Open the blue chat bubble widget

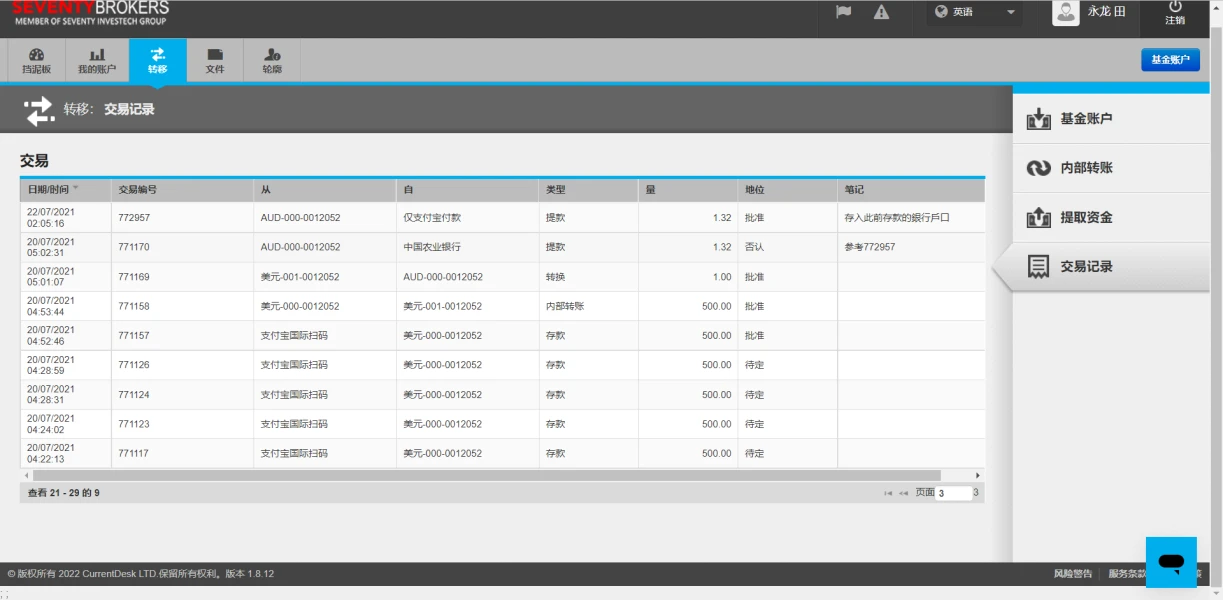(1170, 562)
